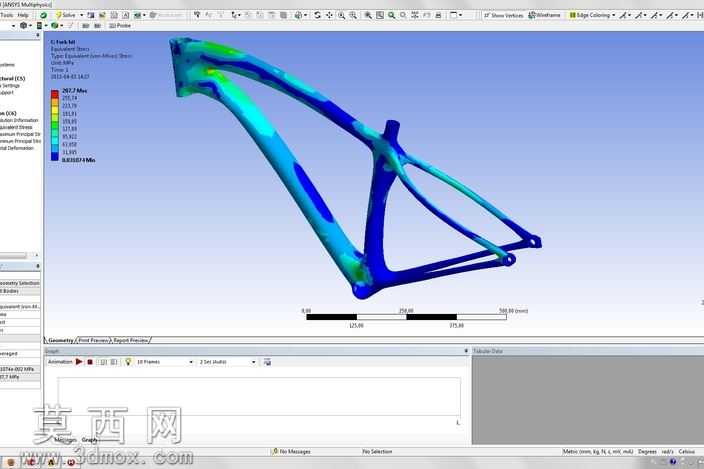The image size is (704, 469).
Task: Click the label/annotation 'A' icon
Action: [x=126, y=15]
